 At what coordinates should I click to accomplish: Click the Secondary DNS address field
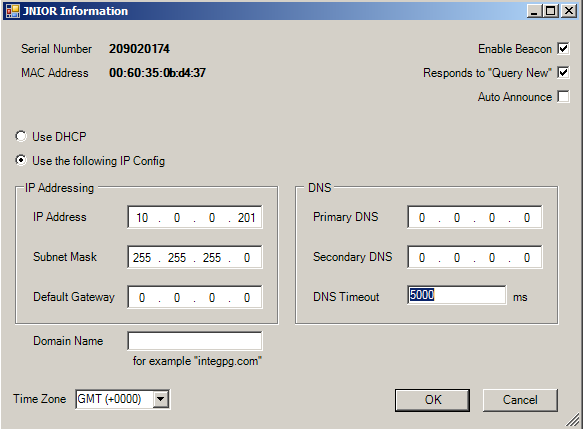[475, 257]
